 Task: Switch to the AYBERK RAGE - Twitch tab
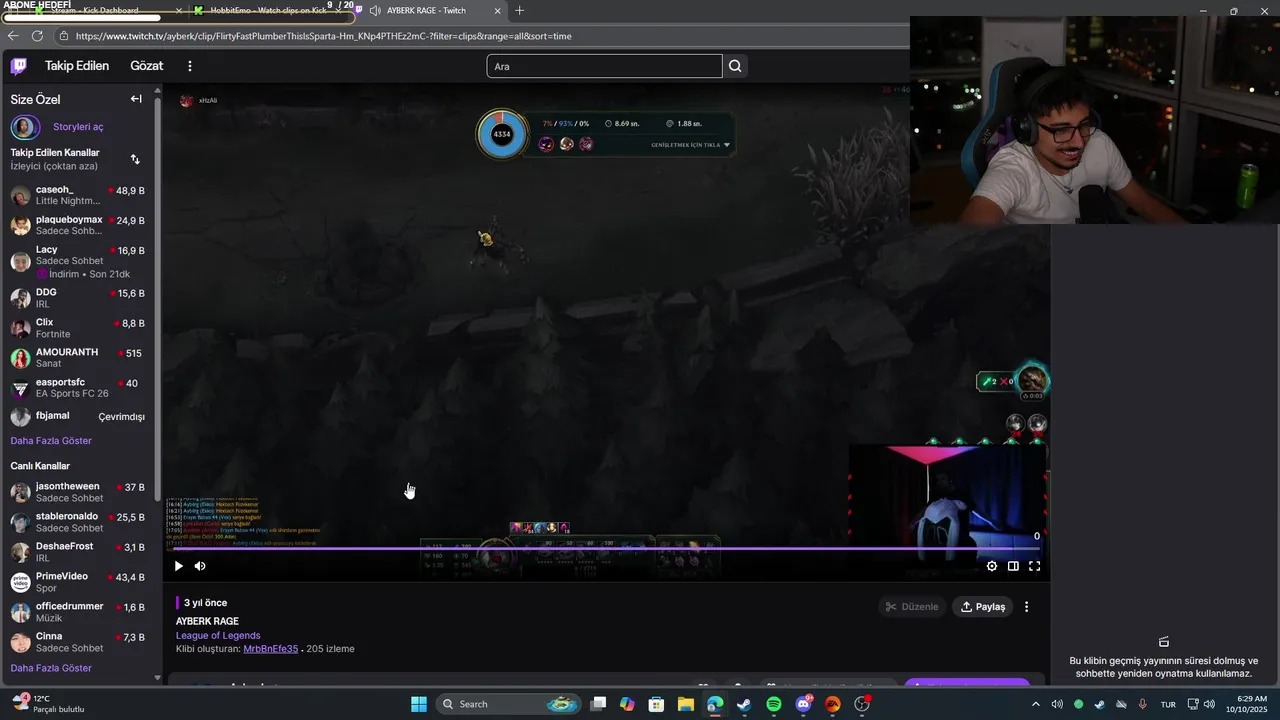(x=426, y=11)
